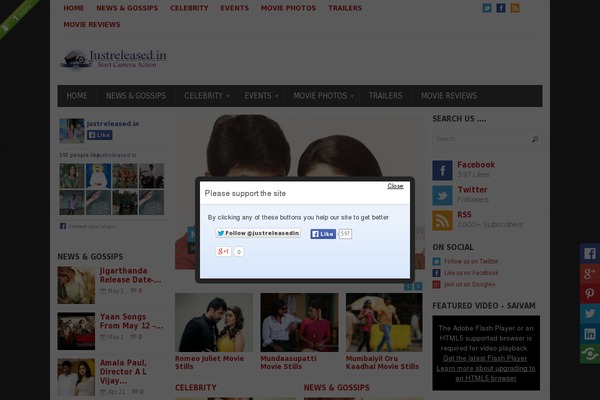
Task: Open Mumbaiyil Oru Kaadhal stills thumbnail
Action: [x=384, y=322]
